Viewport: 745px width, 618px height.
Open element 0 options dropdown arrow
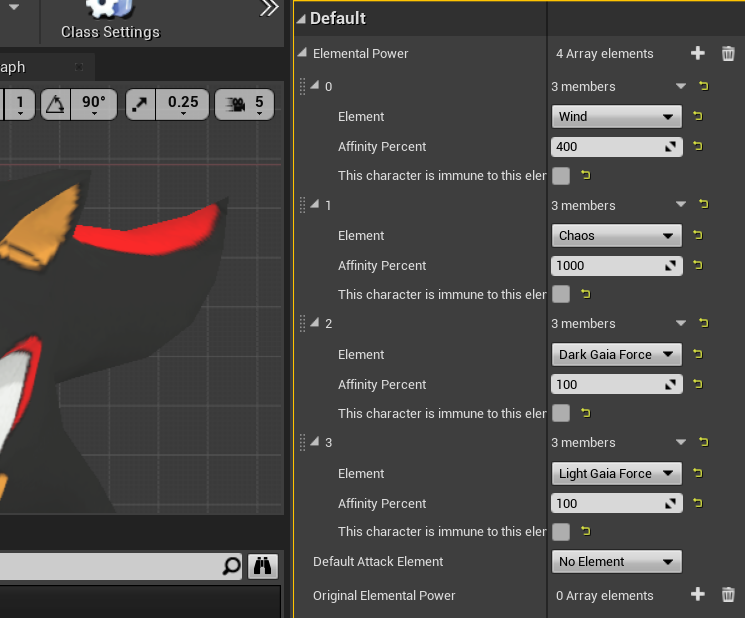pos(680,86)
